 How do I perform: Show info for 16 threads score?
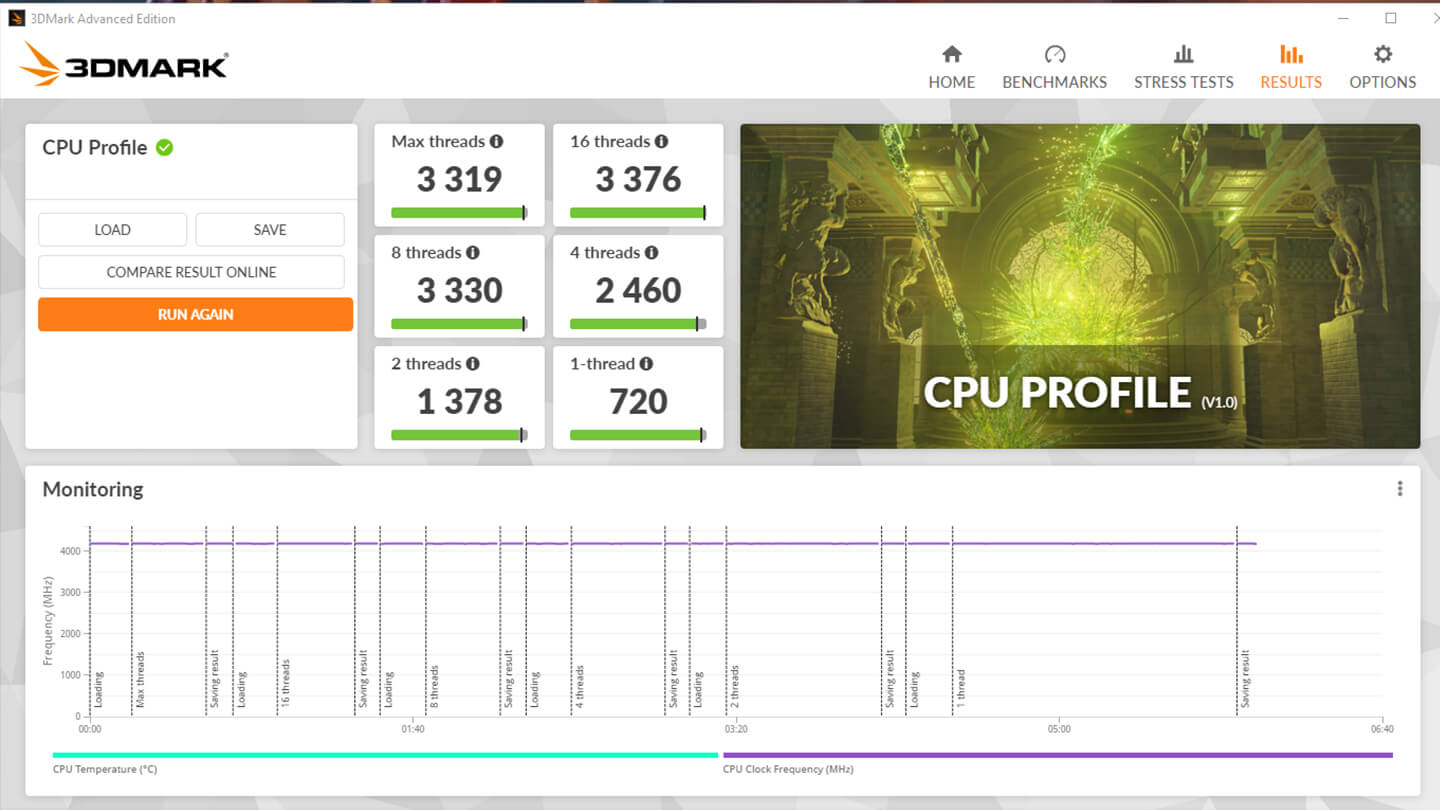pos(661,142)
